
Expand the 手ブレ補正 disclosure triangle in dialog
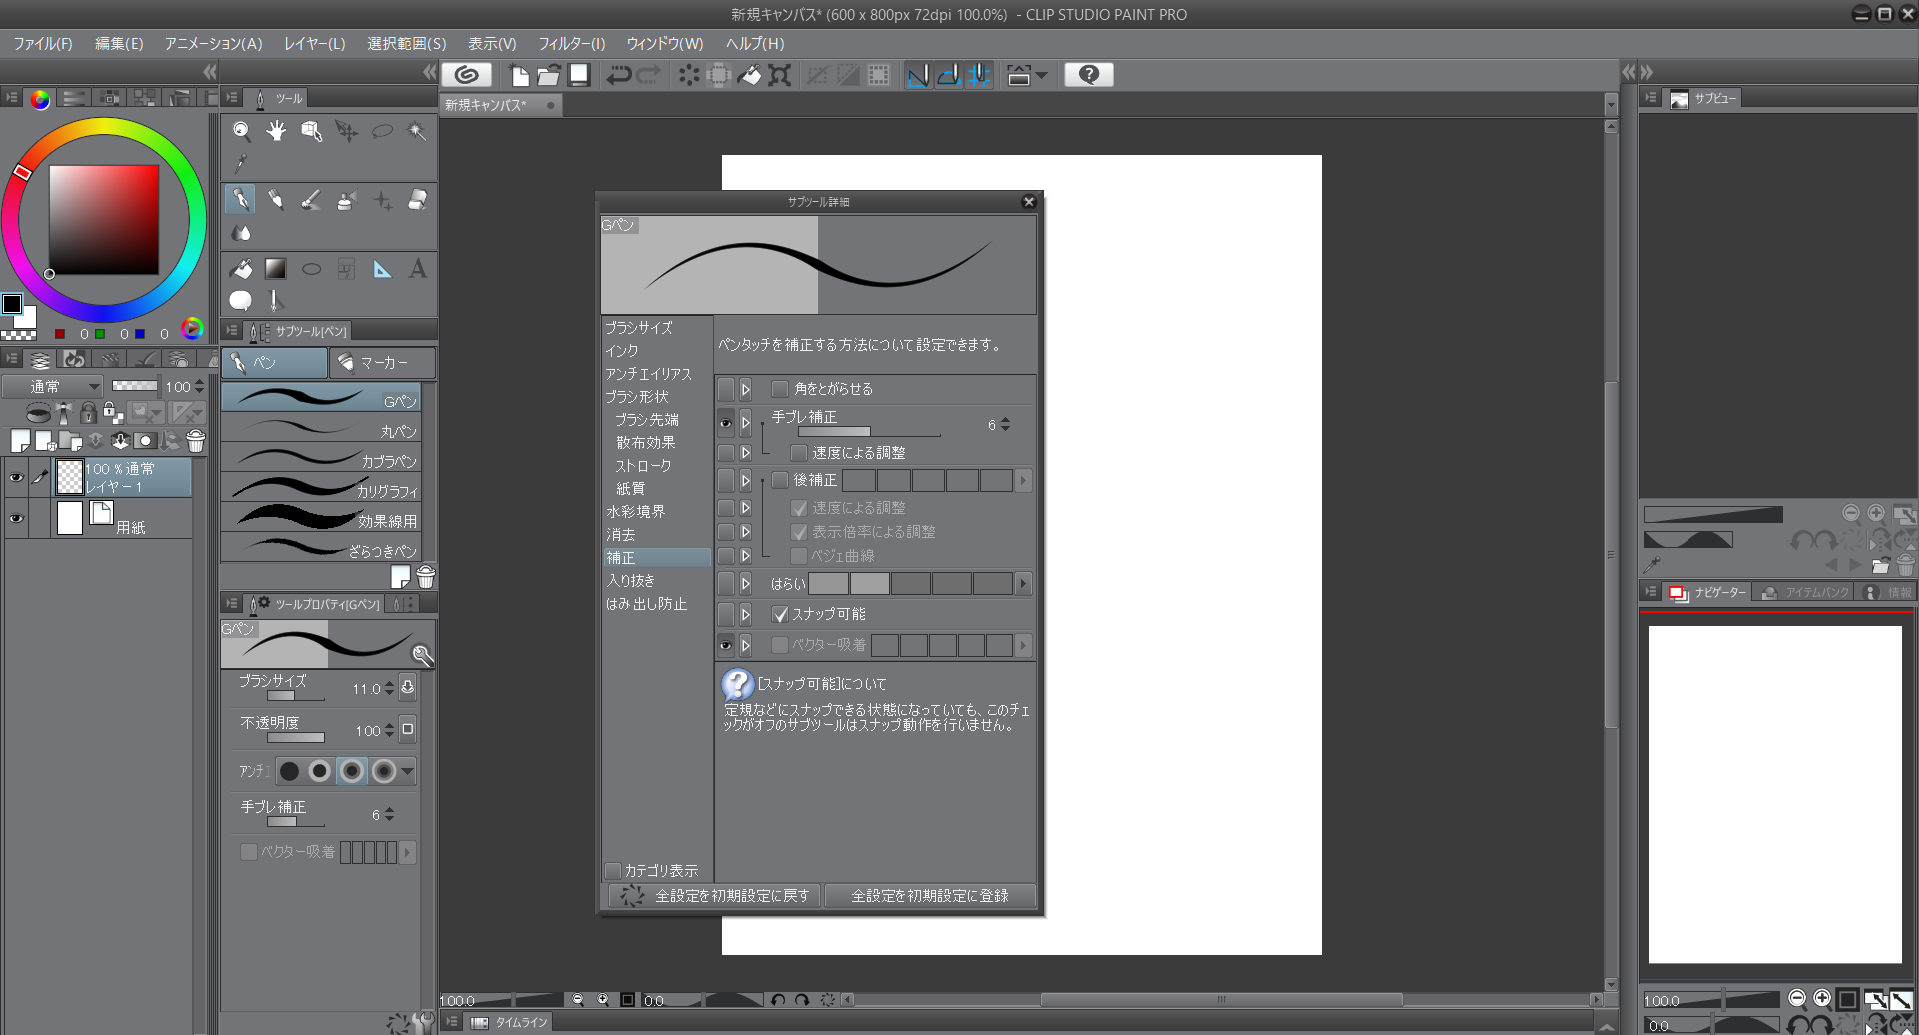[745, 424]
